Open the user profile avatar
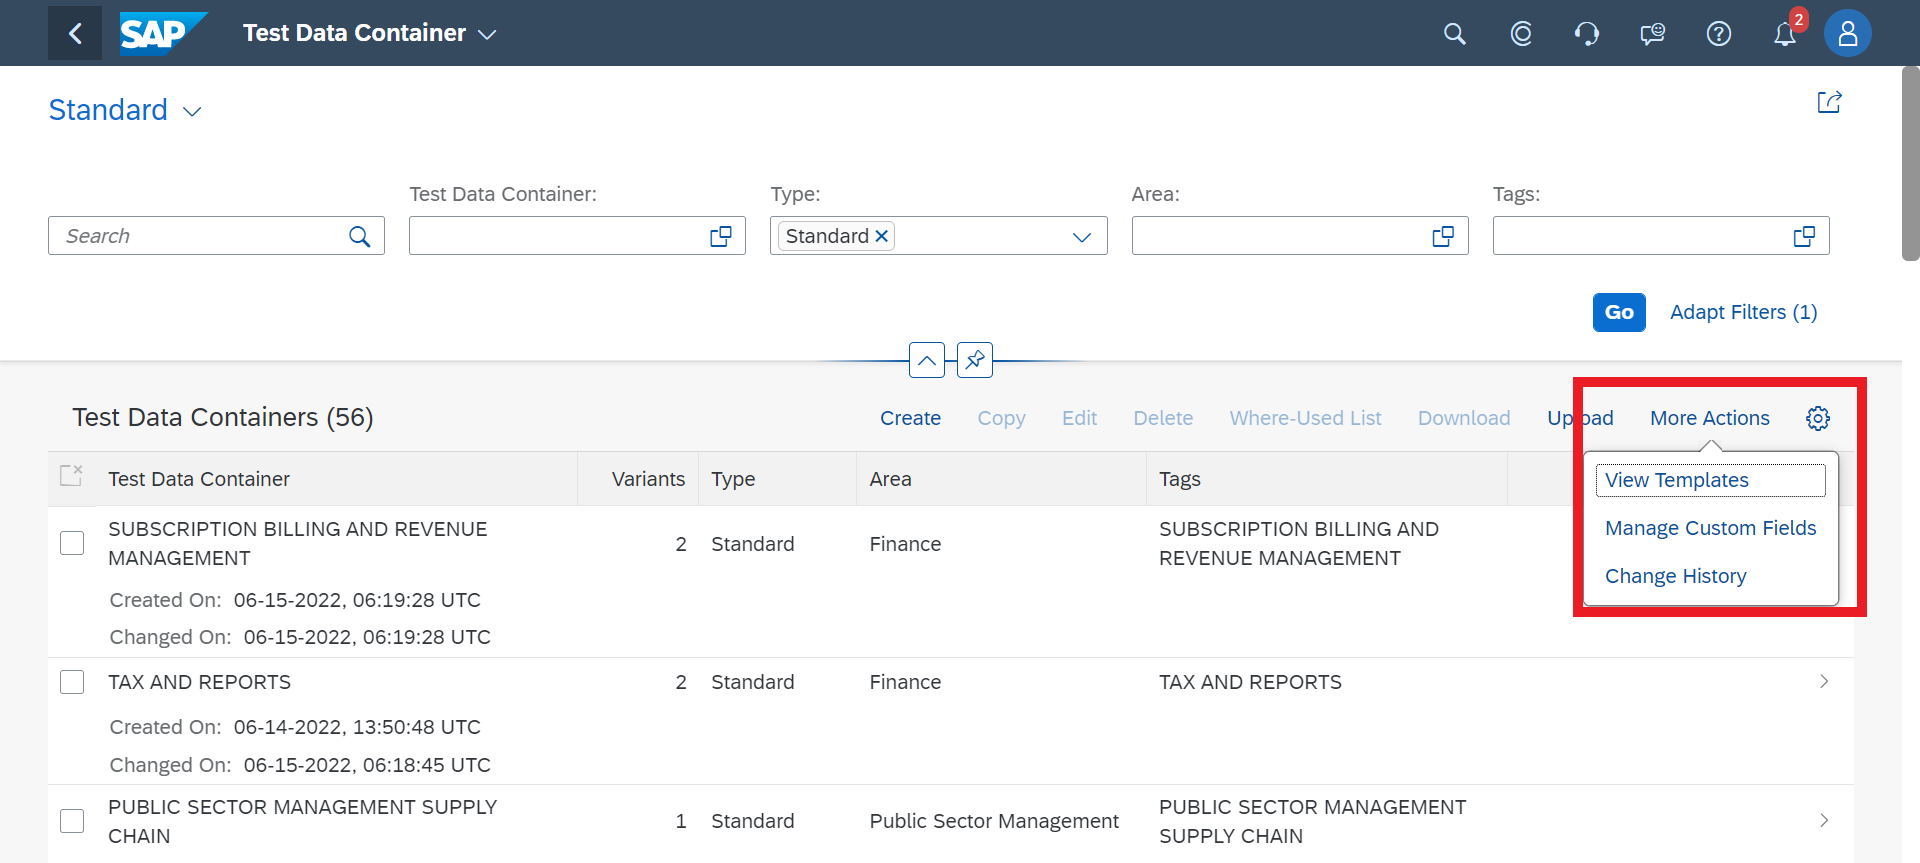The width and height of the screenshot is (1920, 863). (1848, 34)
